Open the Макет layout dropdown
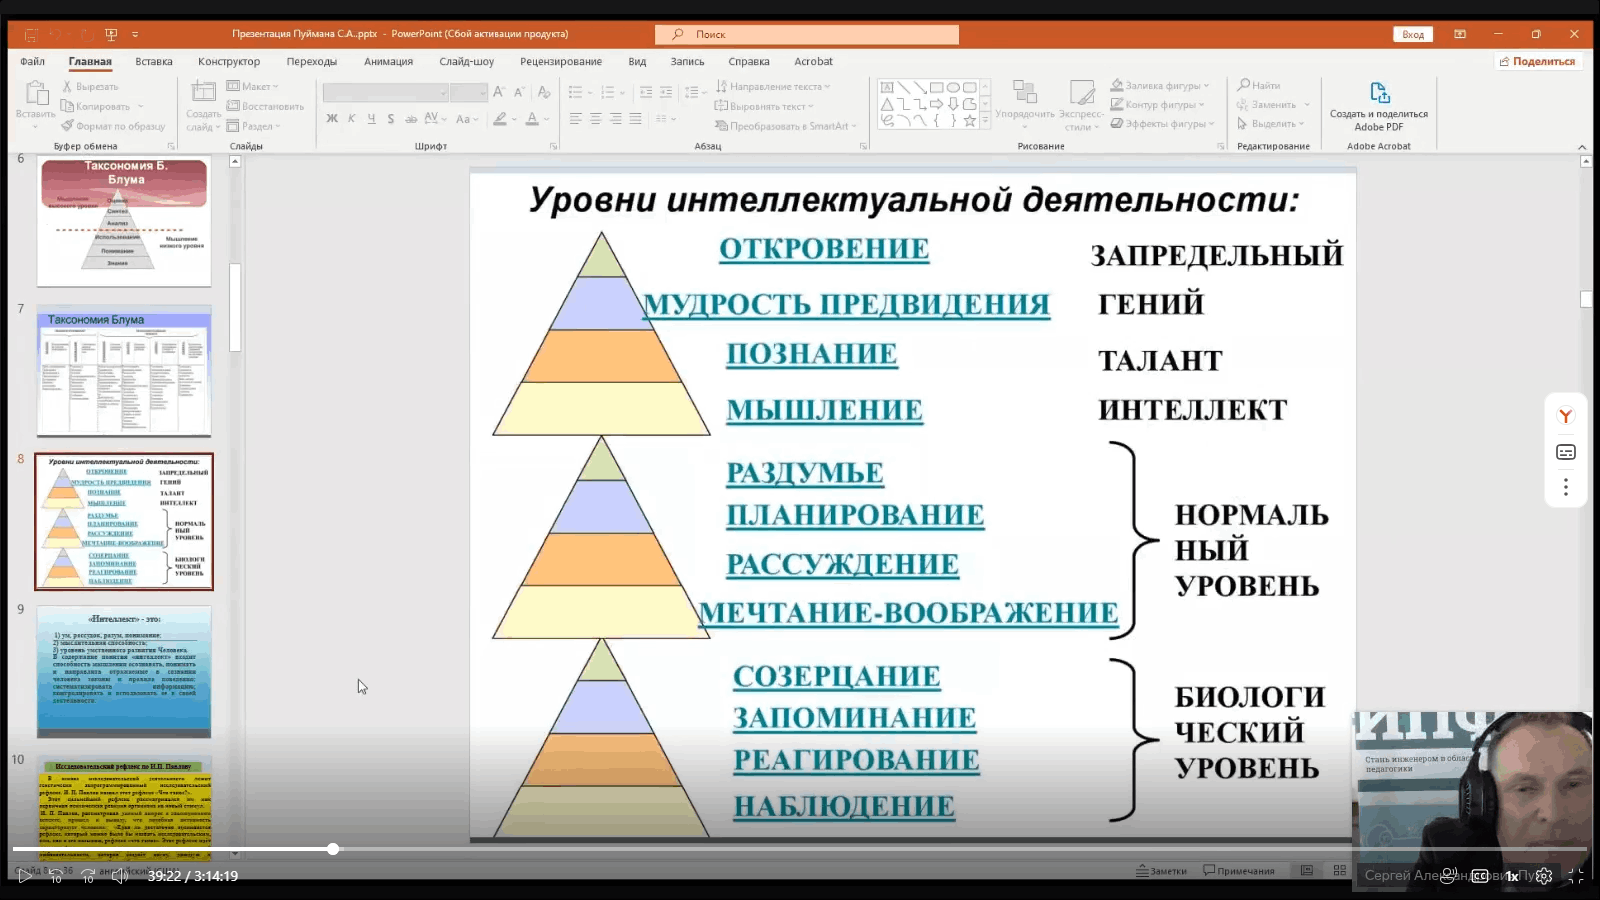This screenshot has width=1600, height=900. (252, 87)
